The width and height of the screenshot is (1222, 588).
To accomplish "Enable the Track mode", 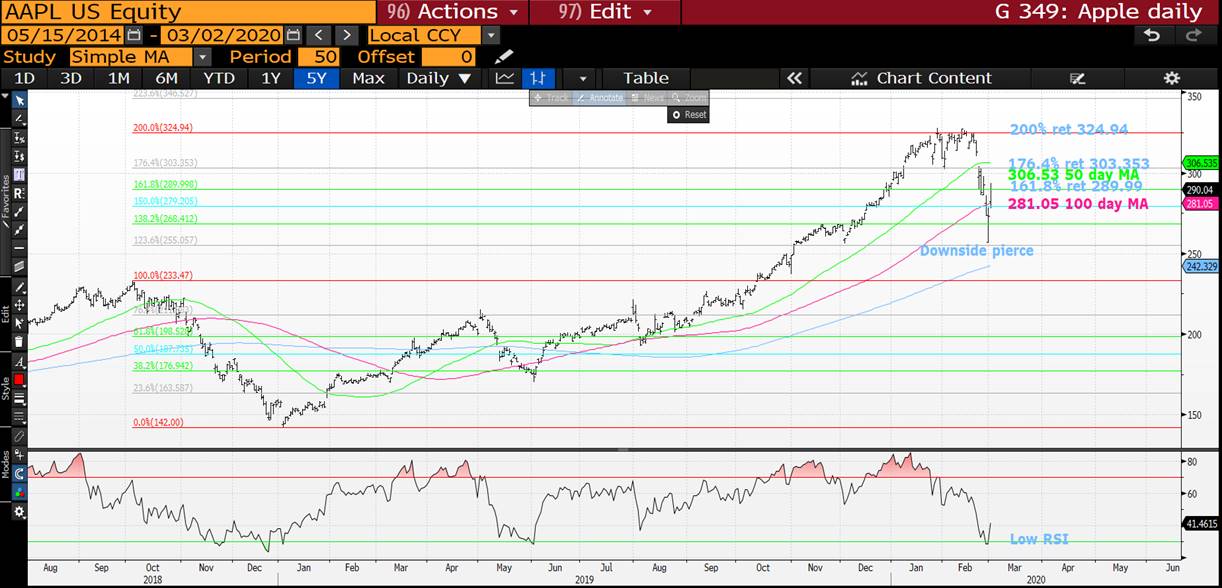I will pyautogui.click(x=551, y=98).
